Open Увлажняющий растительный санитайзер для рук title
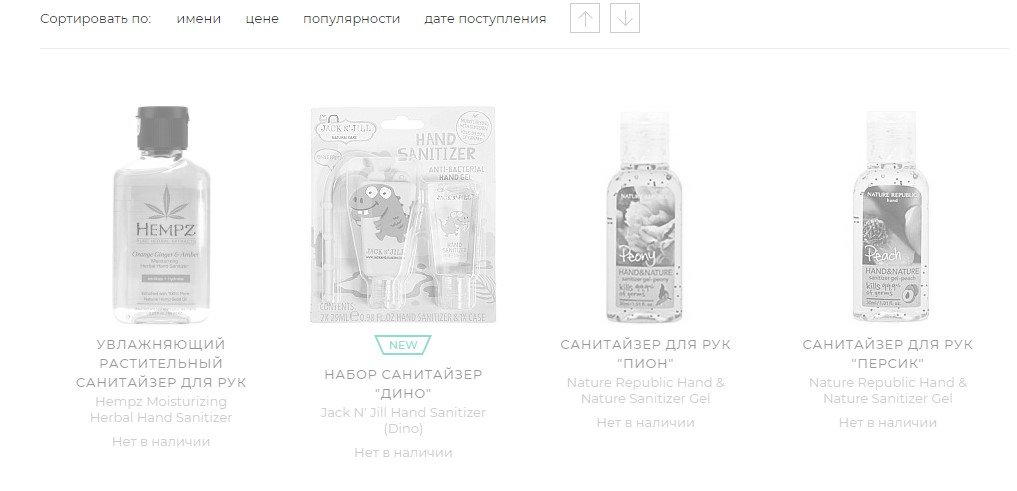This screenshot has height=491, width=1017. (161, 363)
